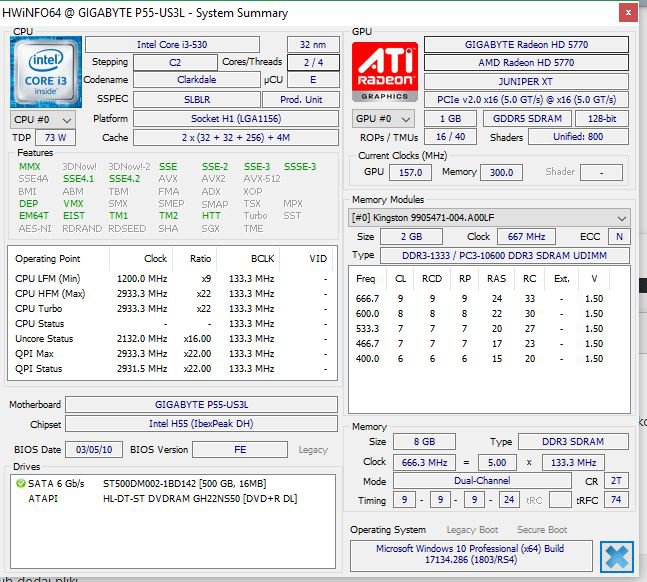
Task: Click the green EM64T feature label
Action: (x=33, y=216)
